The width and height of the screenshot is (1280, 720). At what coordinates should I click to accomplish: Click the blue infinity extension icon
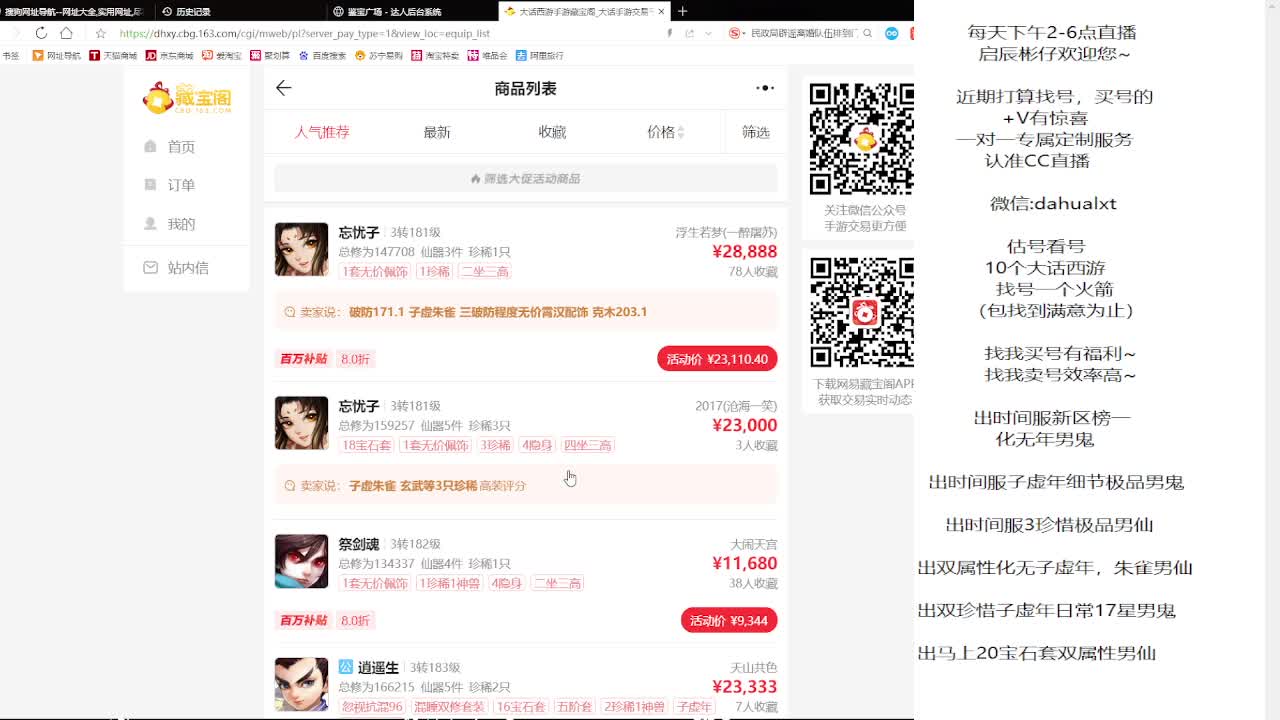coord(891,33)
